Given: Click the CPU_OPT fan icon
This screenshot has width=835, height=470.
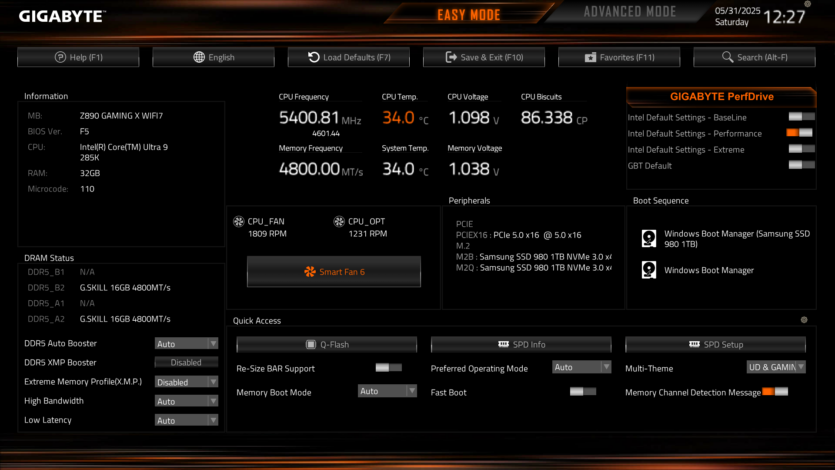Looking at the screenshot, I should [x=339, y=221].
